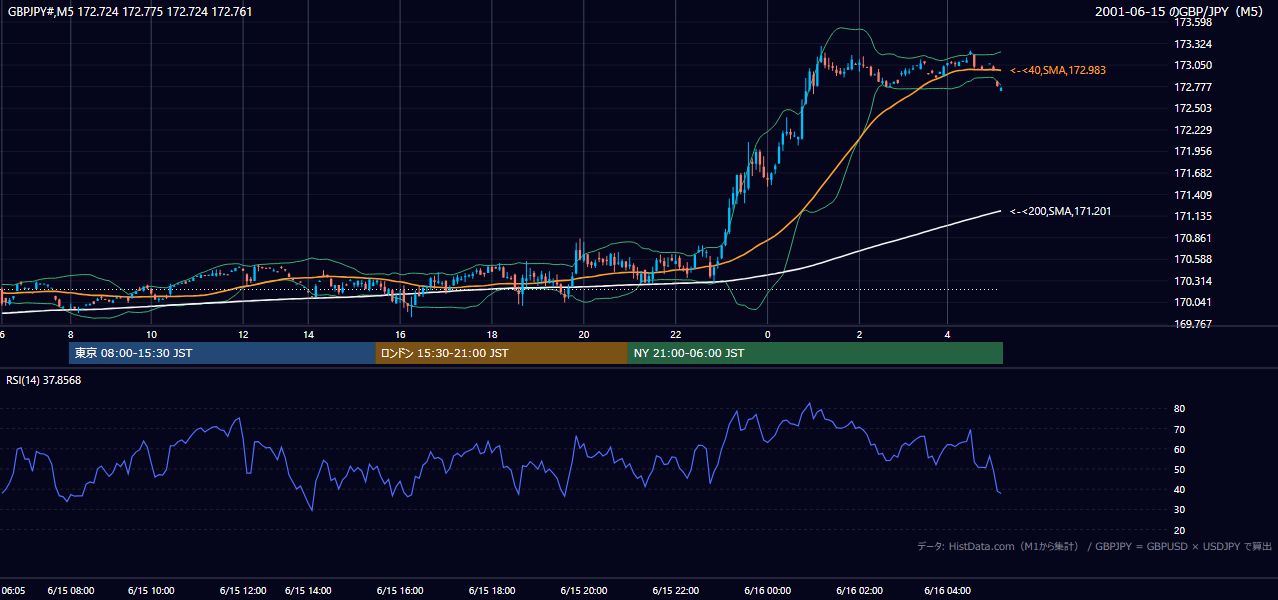Click price axis value 171.956

pos(1192,152)
